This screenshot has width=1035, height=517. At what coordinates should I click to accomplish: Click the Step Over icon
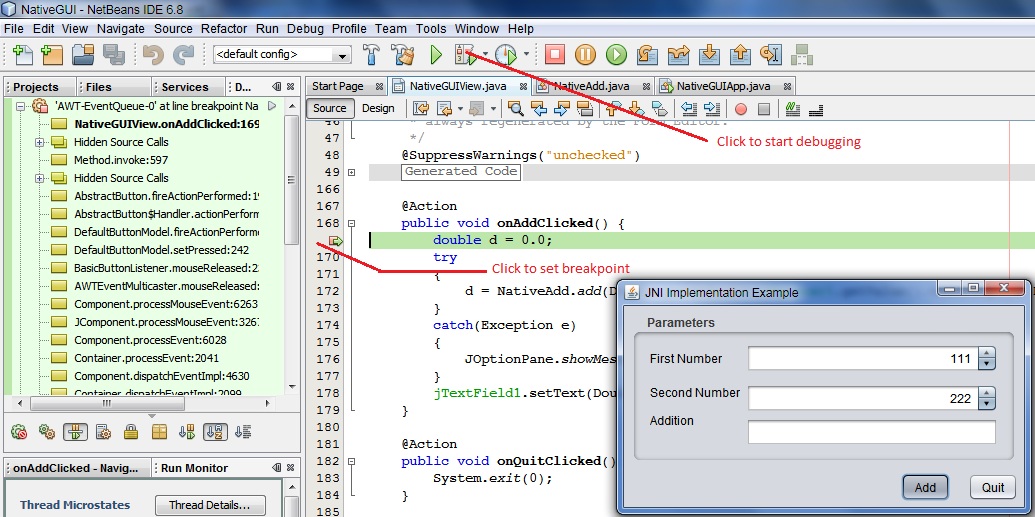pos(647,55)
